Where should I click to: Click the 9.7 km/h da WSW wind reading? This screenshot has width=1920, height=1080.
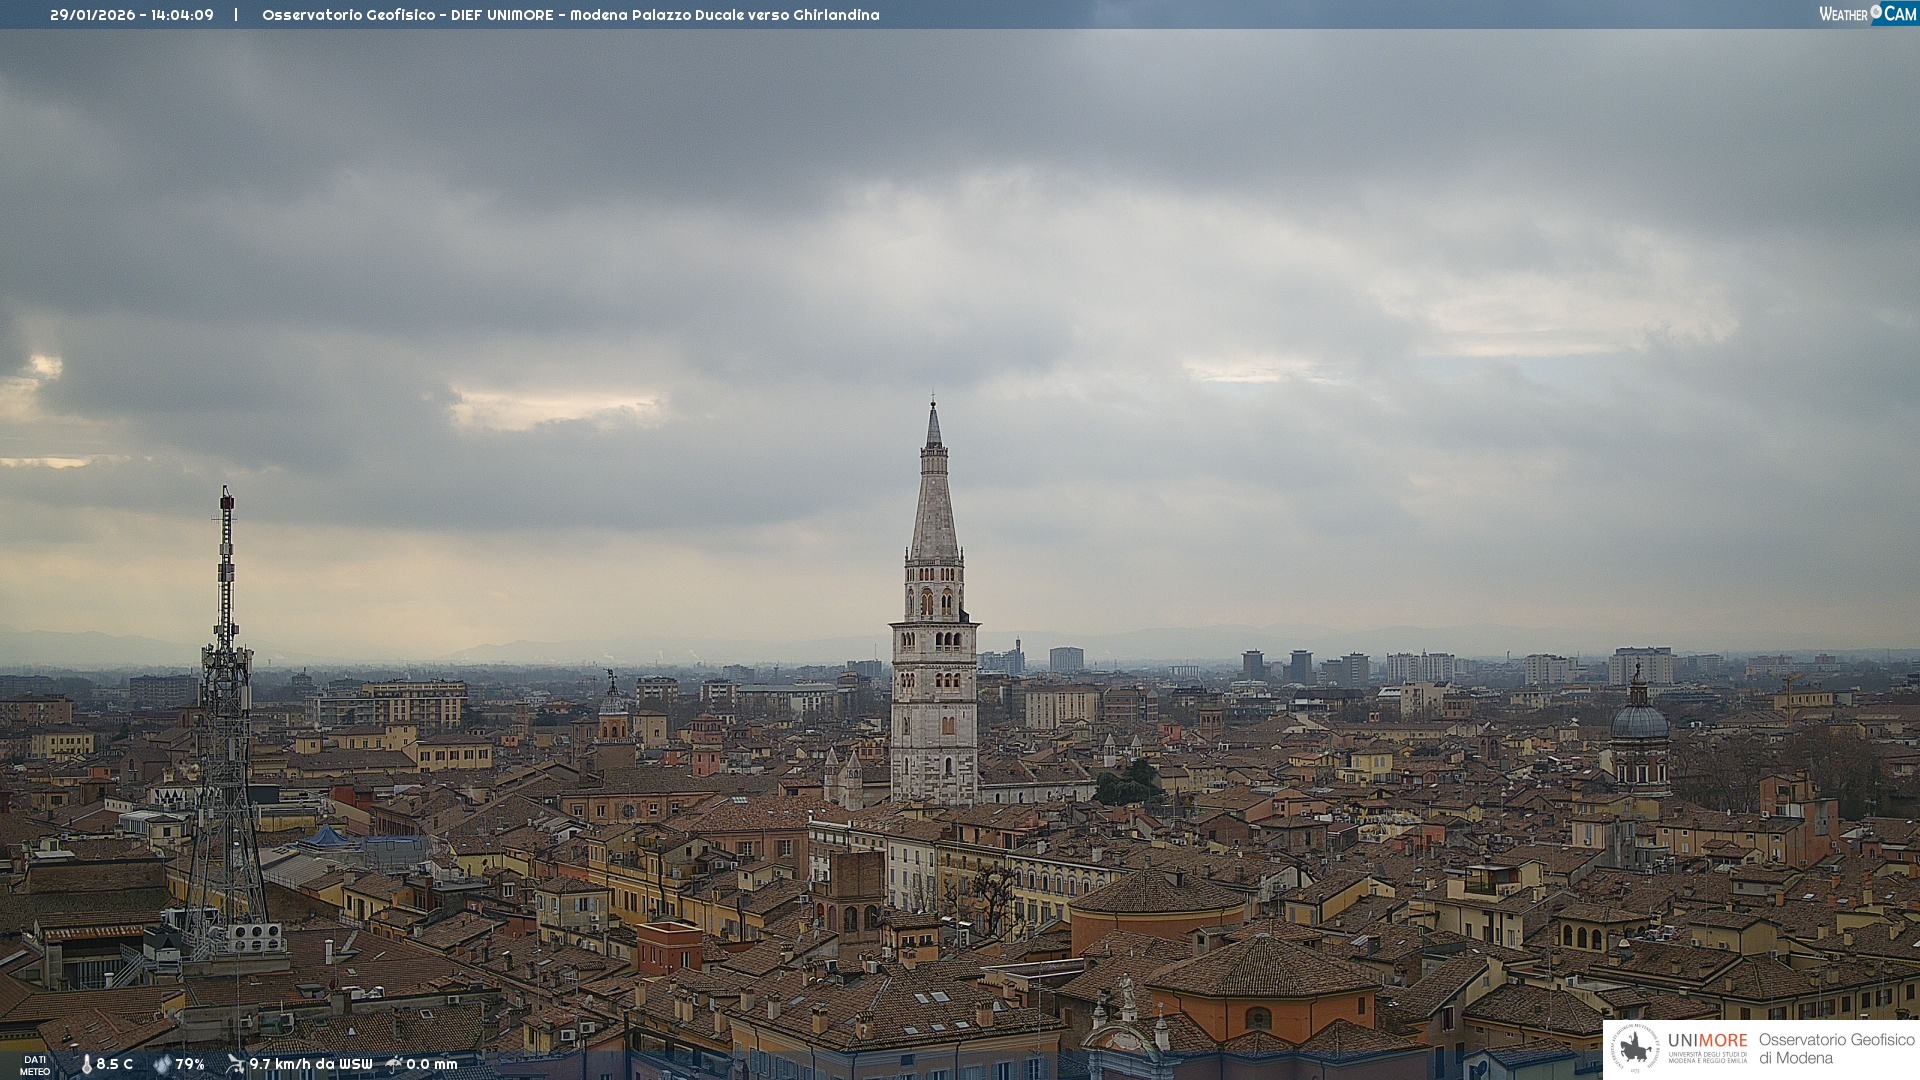click(x=311, y=1065)
